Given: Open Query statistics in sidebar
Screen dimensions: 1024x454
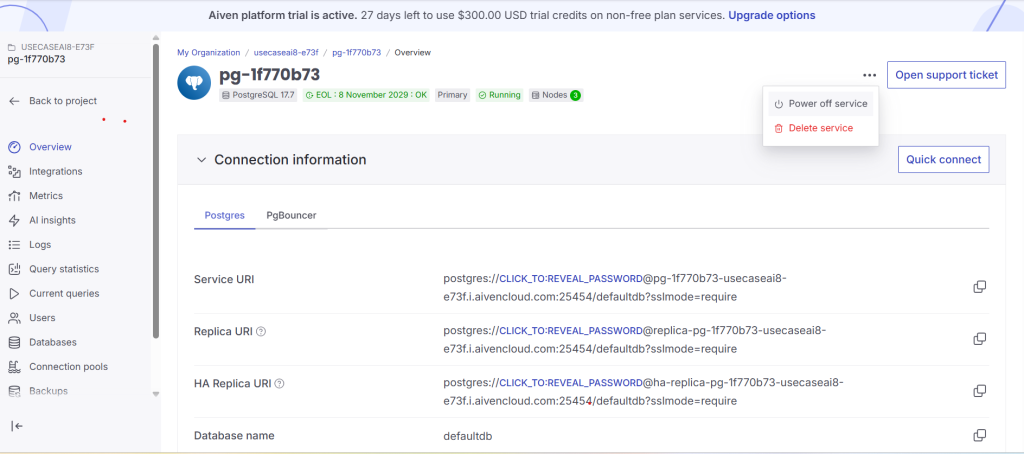Looking at the screenshot, I should click(63, 269).
